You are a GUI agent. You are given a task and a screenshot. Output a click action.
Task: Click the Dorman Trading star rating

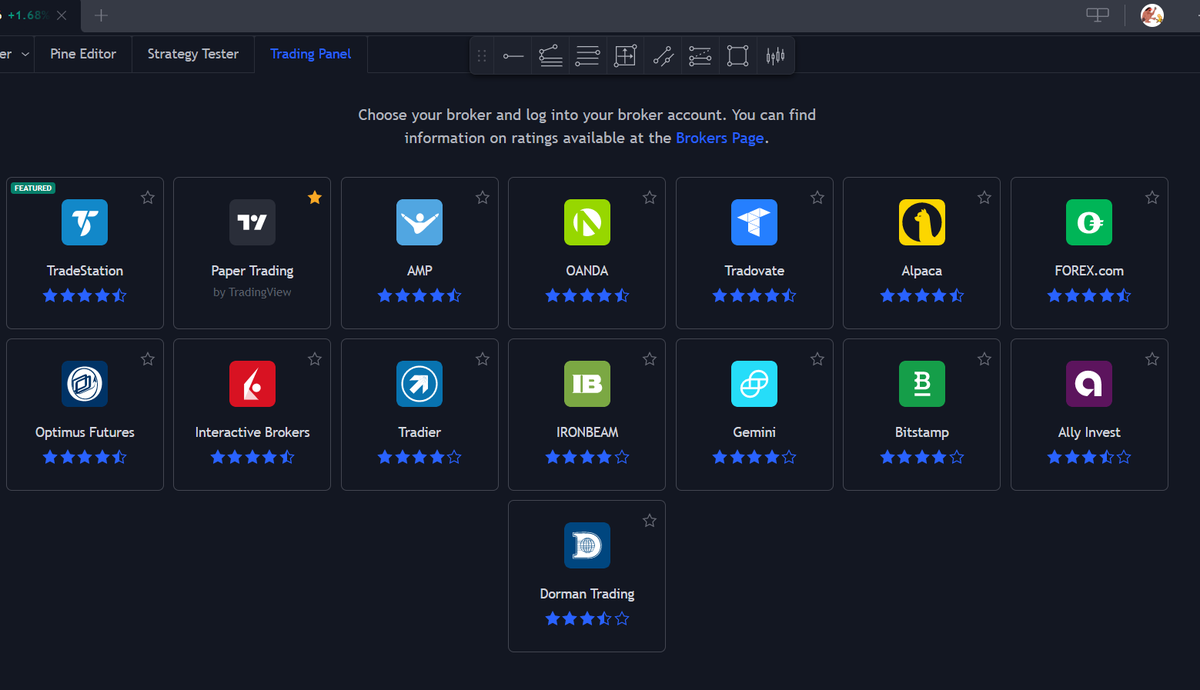[x=587, y=619]
